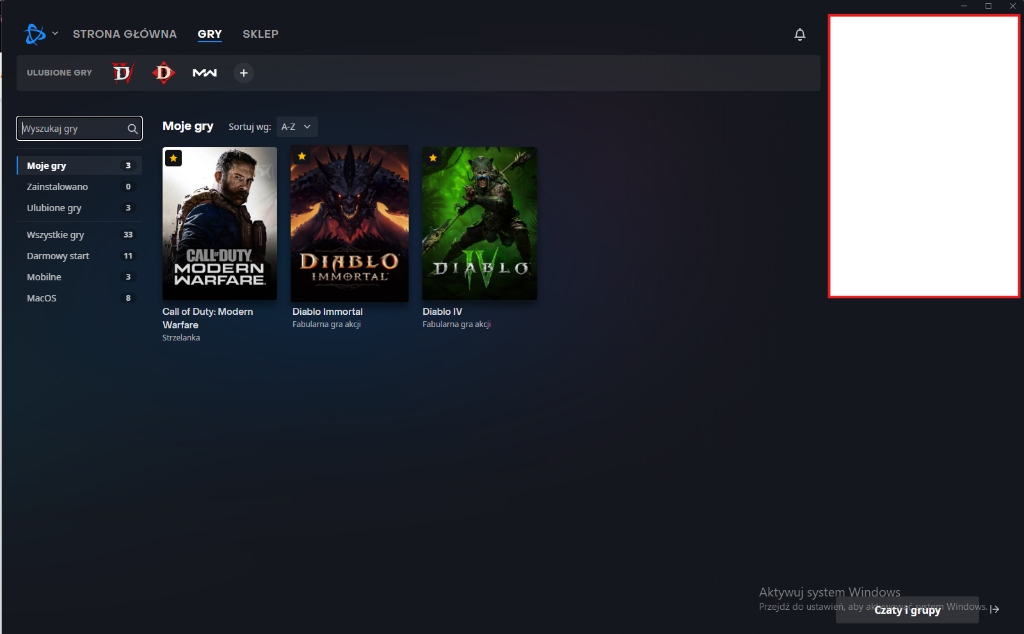Open the Call of Duty Modern Warfare cover
Viewport: 1024px width, 634px height.
point(219,223)
